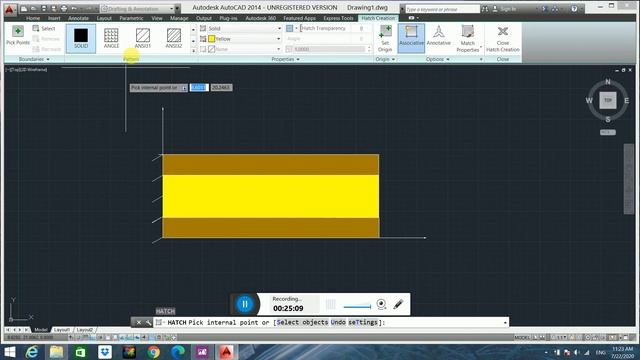Open the AutoCAD application menu

coord(9,9)
